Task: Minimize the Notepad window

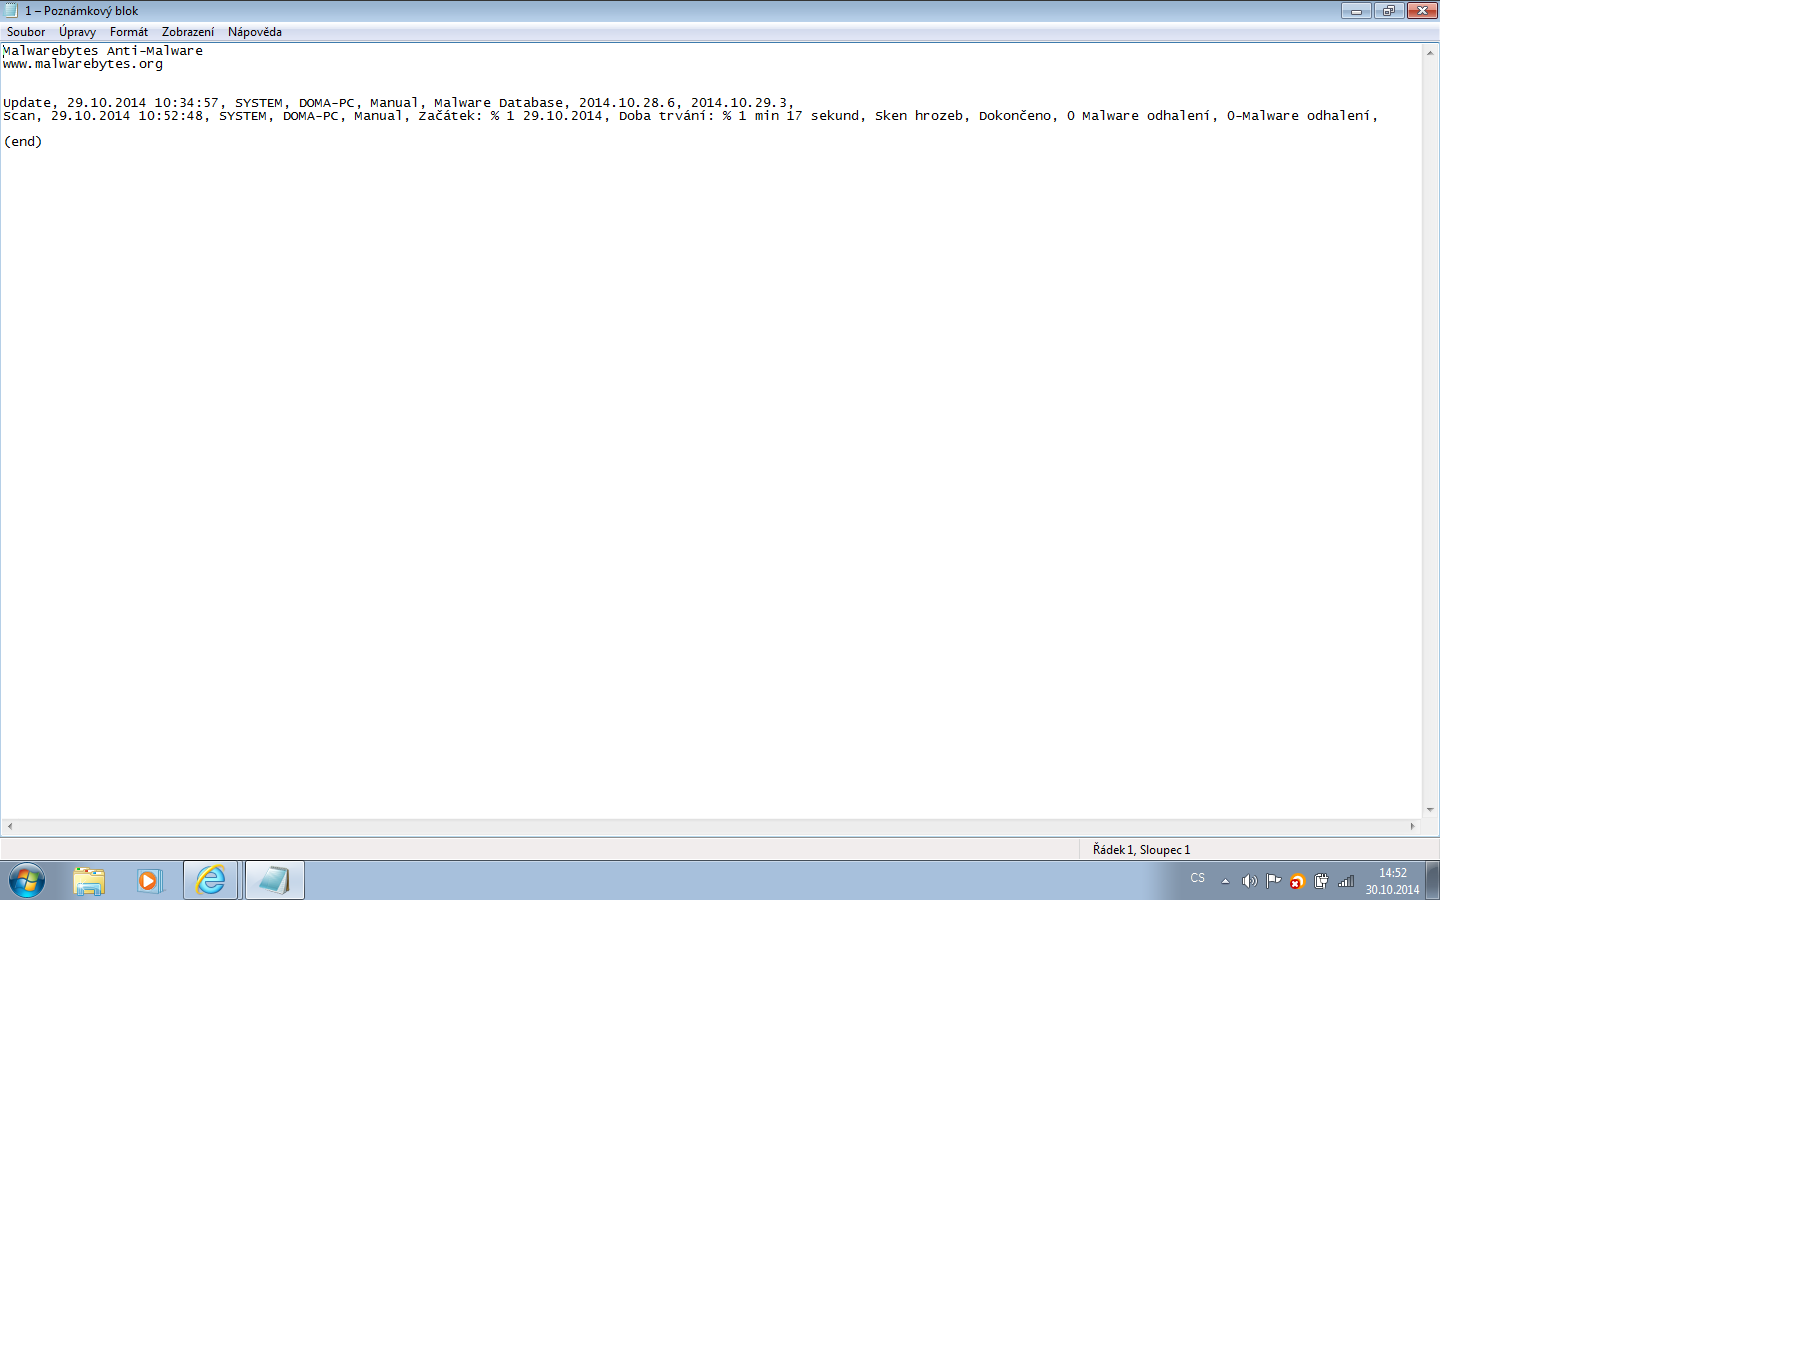Action: click(1356, 11)
